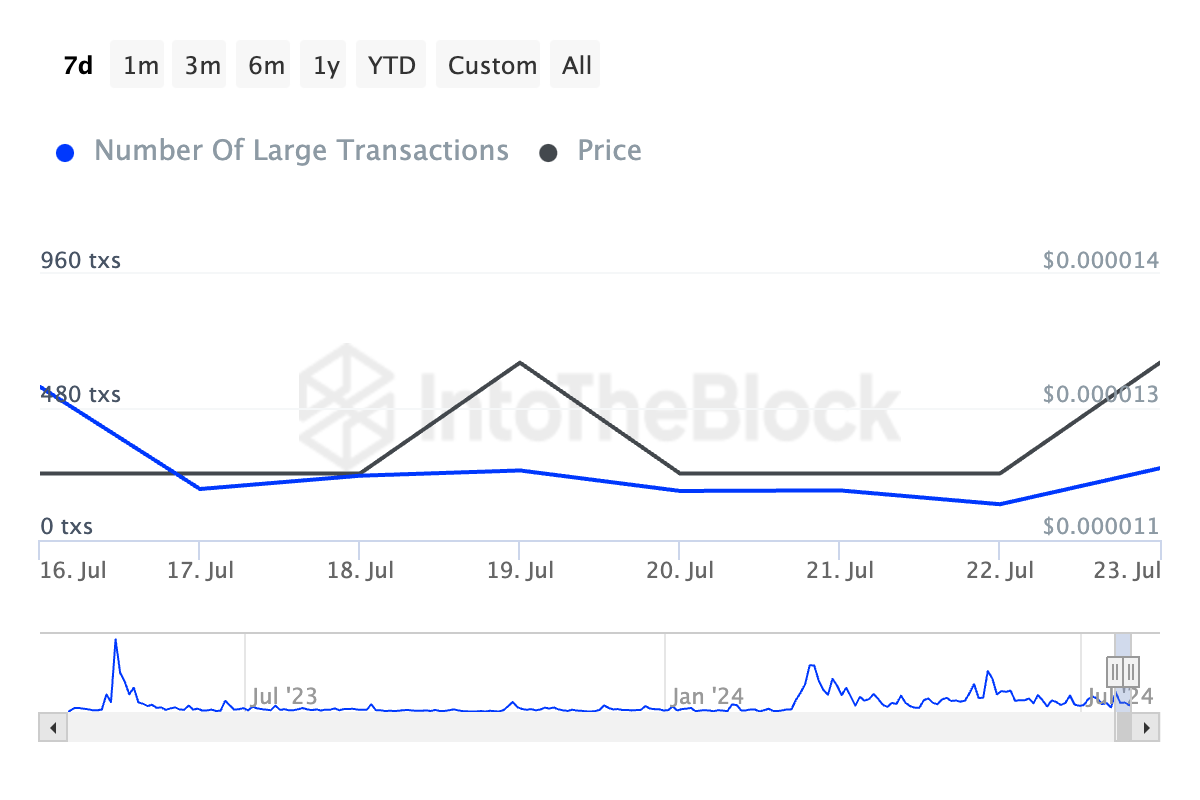Click the blue legend dot
This screenshot has height=800, width=1200.
pyautogui.click(x=65, y=153)
